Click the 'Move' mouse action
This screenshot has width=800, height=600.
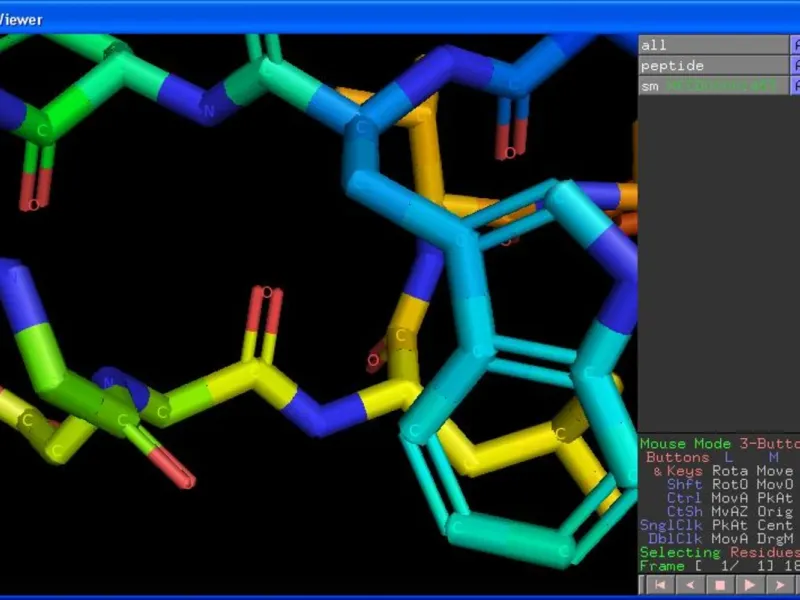(x=775, y=471)
